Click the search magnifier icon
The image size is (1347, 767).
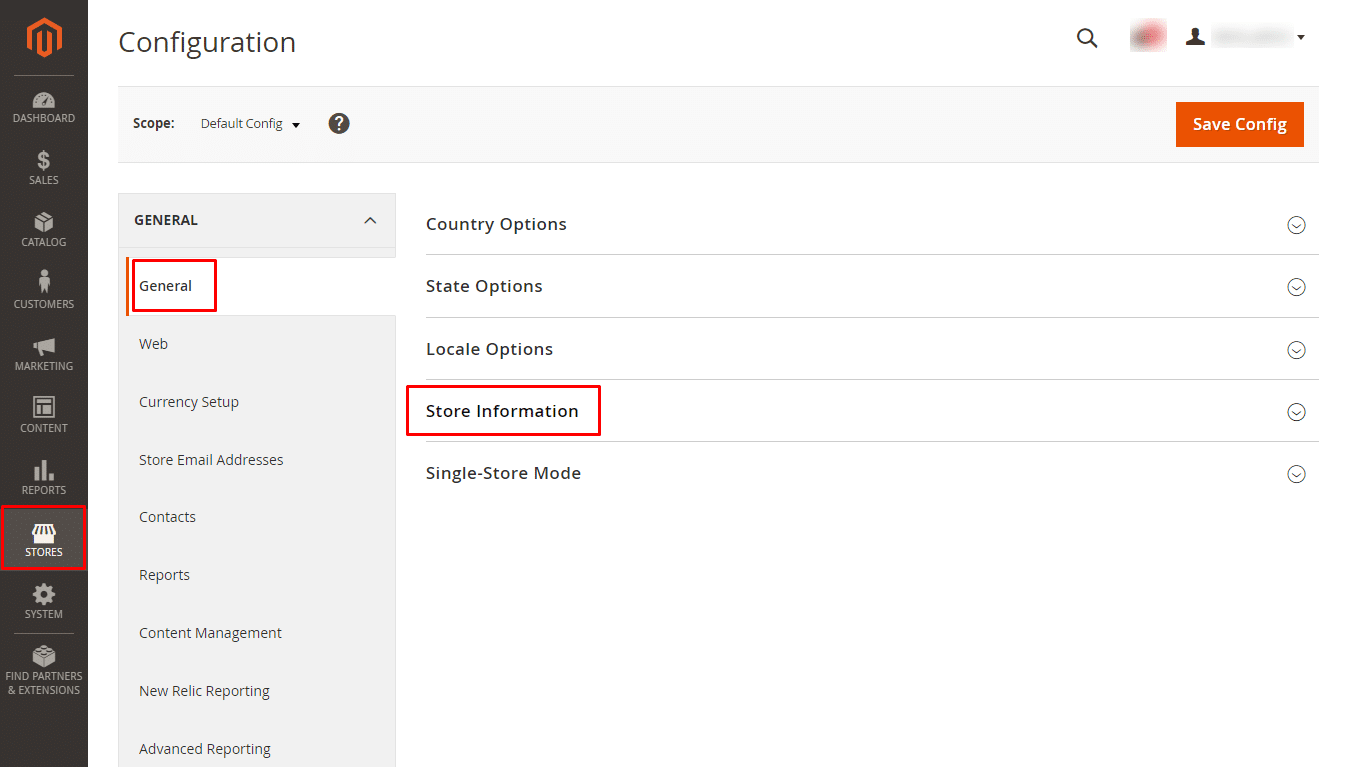pos(1087,38)
